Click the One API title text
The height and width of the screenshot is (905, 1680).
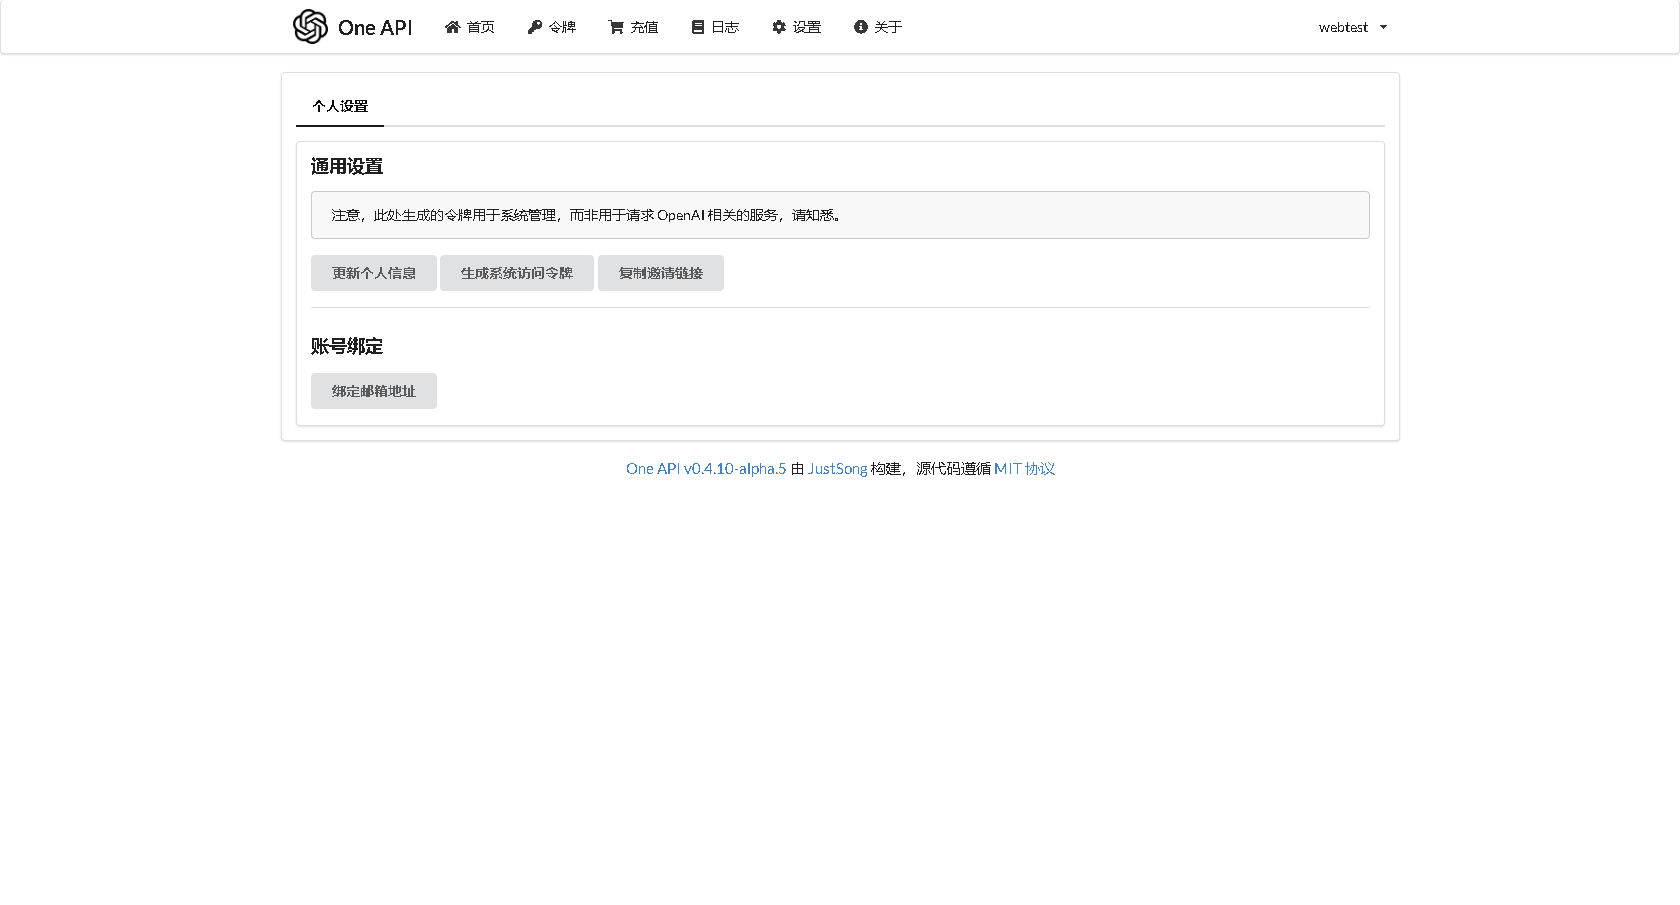coord(375,28)
